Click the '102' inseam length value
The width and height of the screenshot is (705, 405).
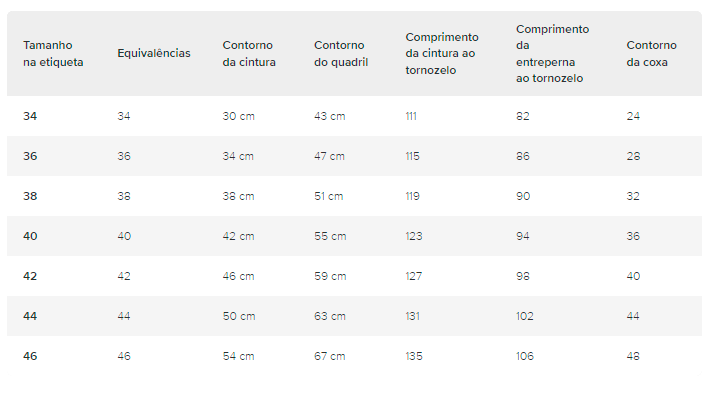coord(524,316)
